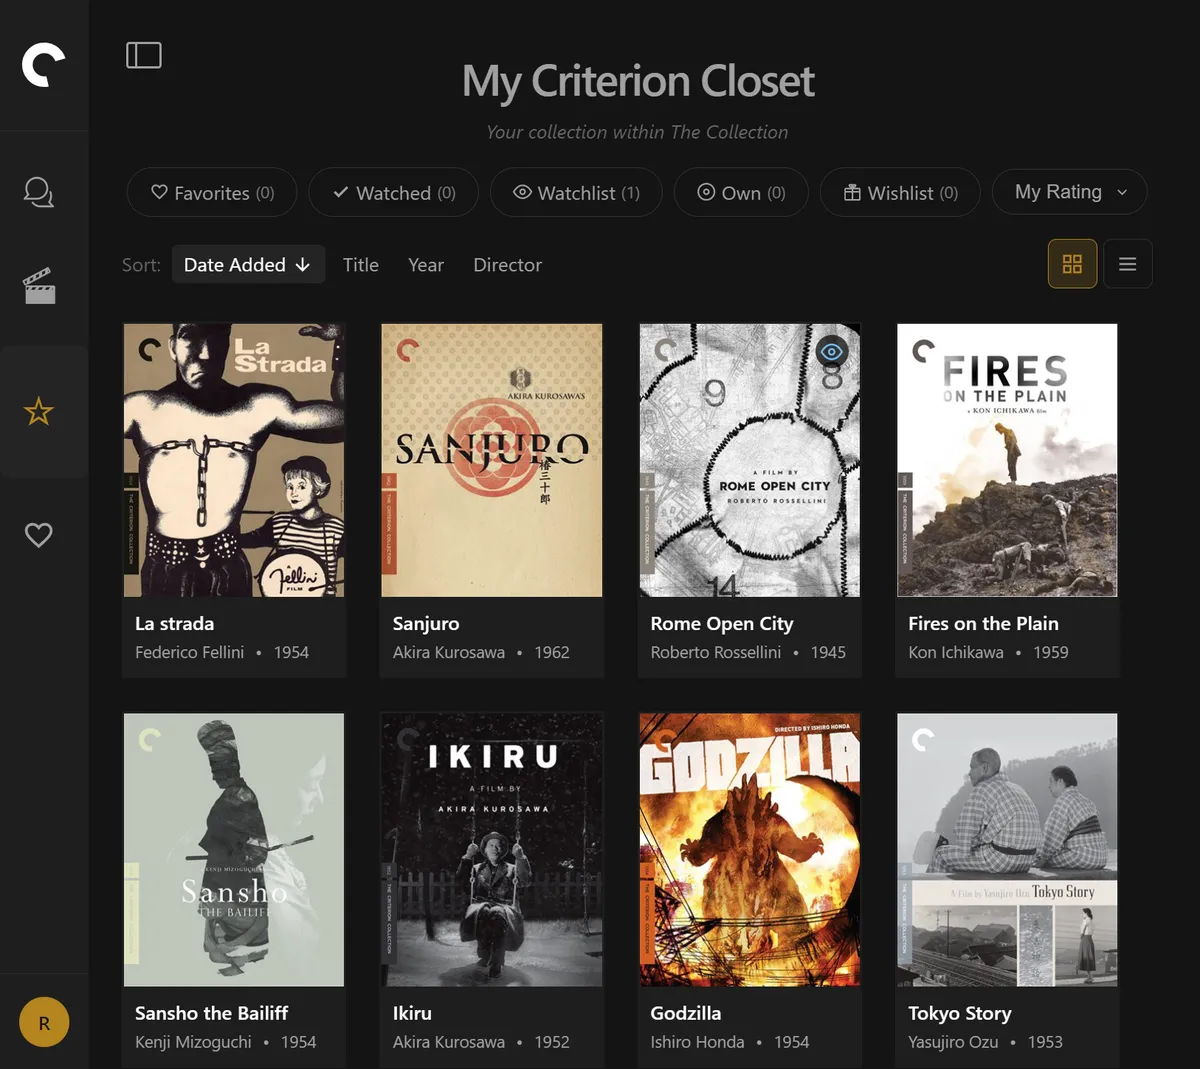Toggle the Watched filter

393,192
